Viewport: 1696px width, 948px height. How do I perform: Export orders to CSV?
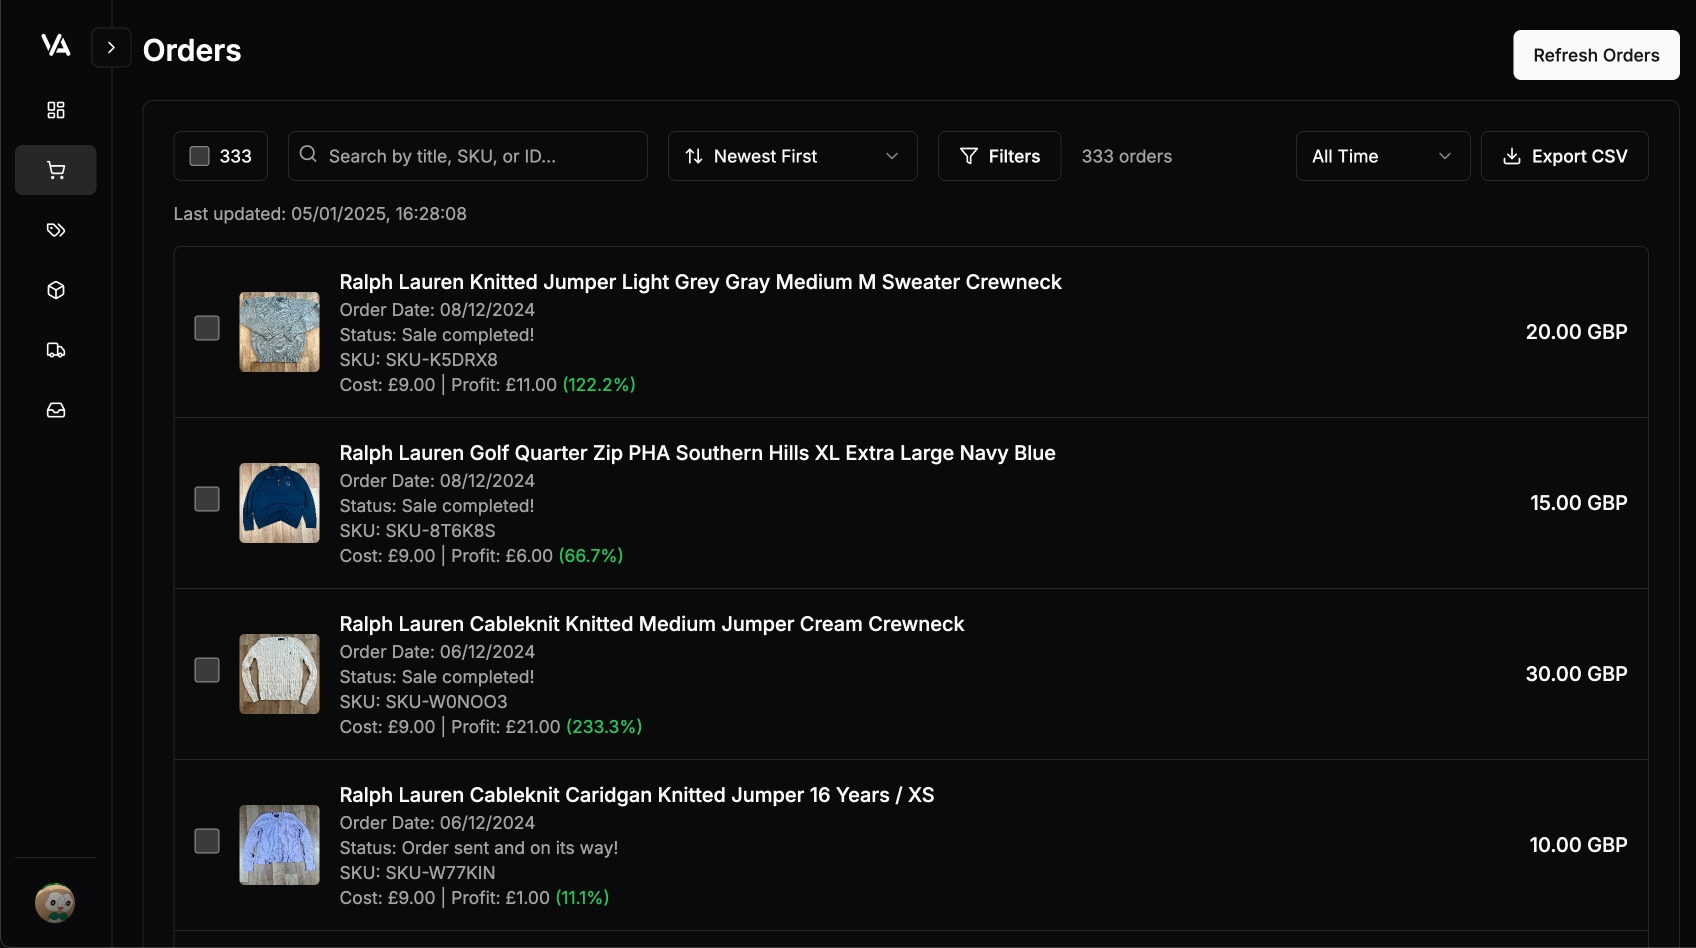(1564, 156)
